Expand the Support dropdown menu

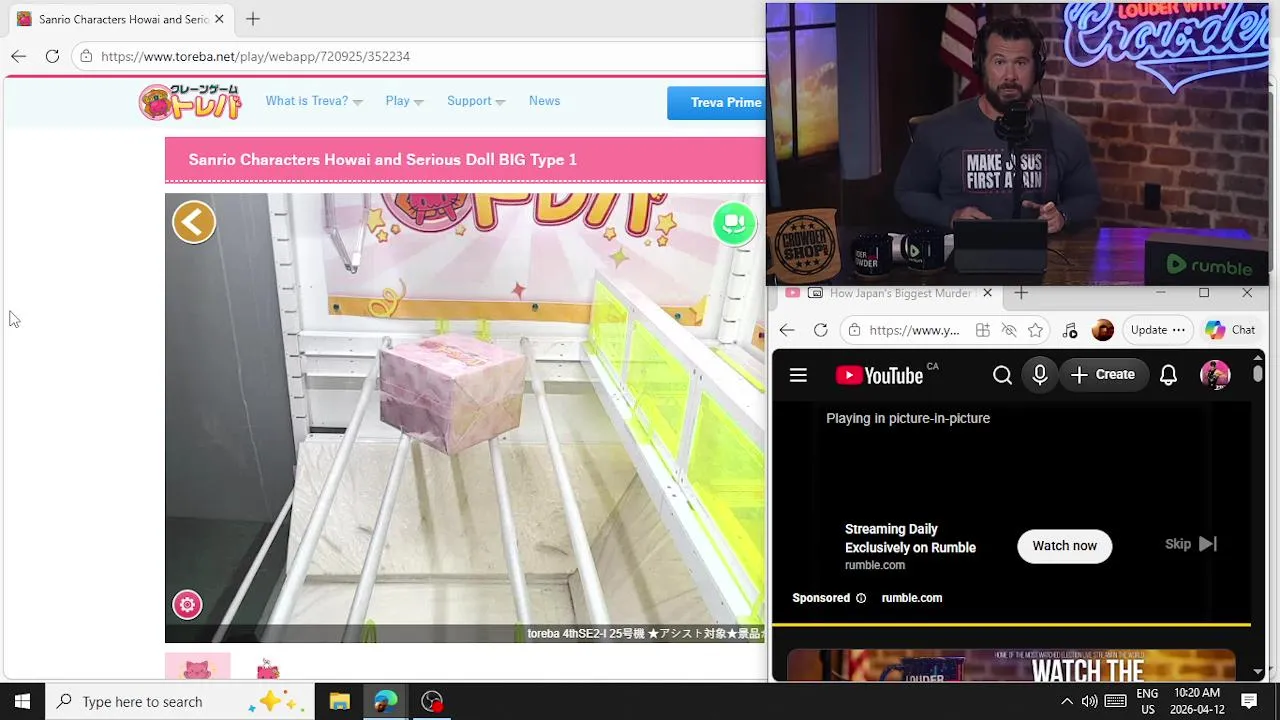click(476, 101)
